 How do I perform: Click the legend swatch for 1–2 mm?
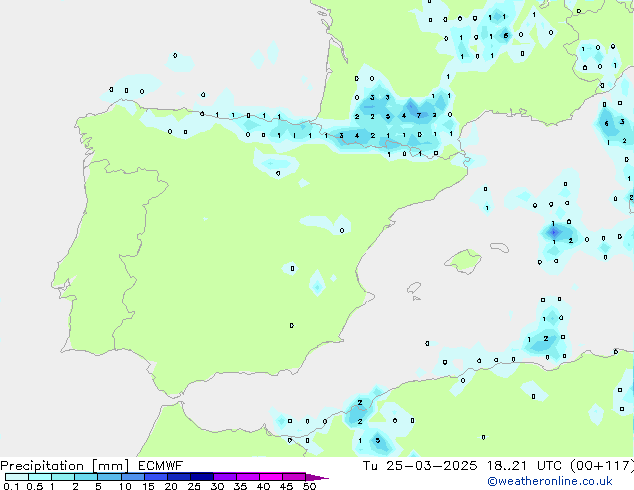tap(63, 477)
